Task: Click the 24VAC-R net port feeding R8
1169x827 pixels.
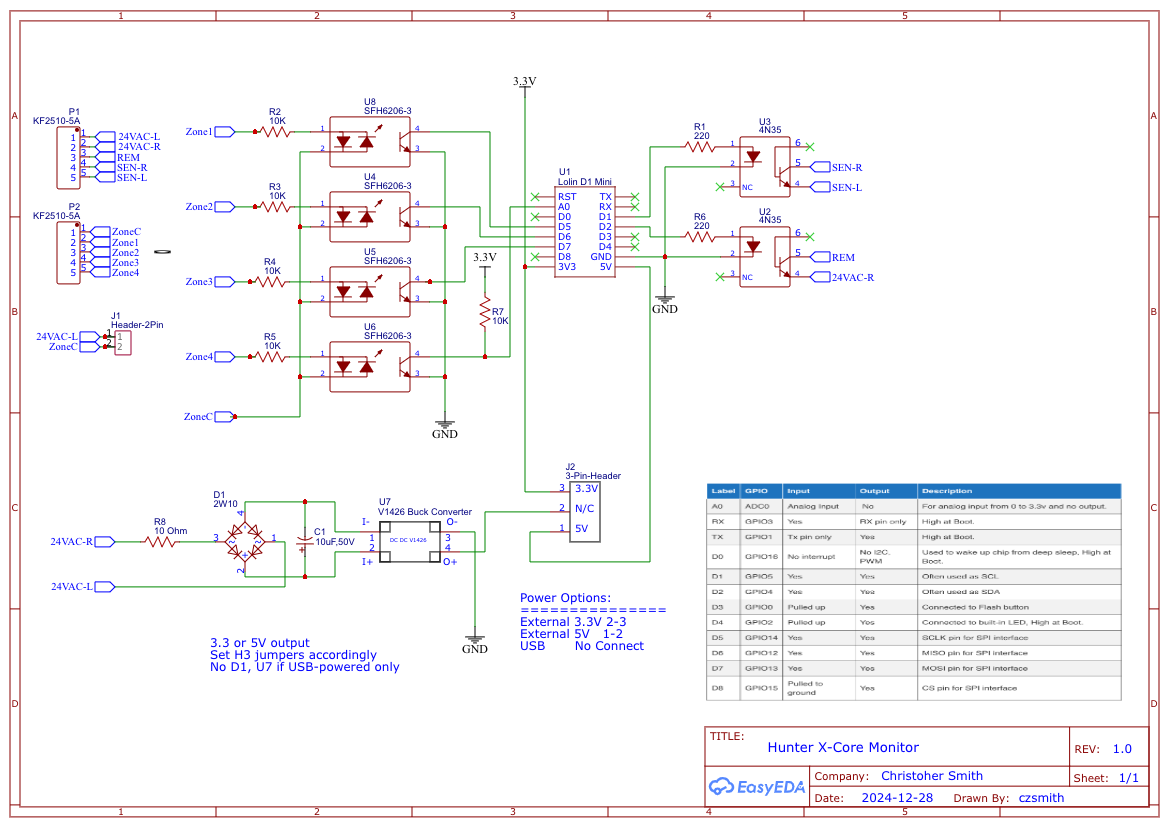Action: pos(83,542)
